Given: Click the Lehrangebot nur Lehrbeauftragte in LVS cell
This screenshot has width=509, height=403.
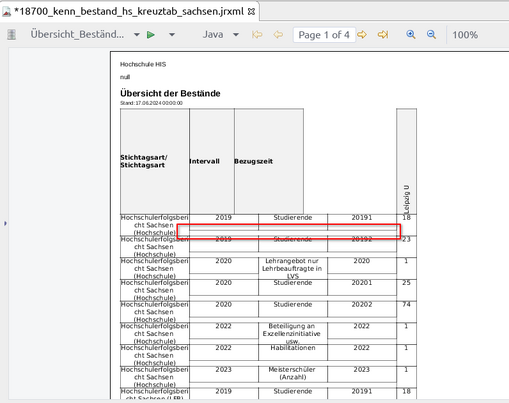Looking at the screenshot, I should coord(292,268).
